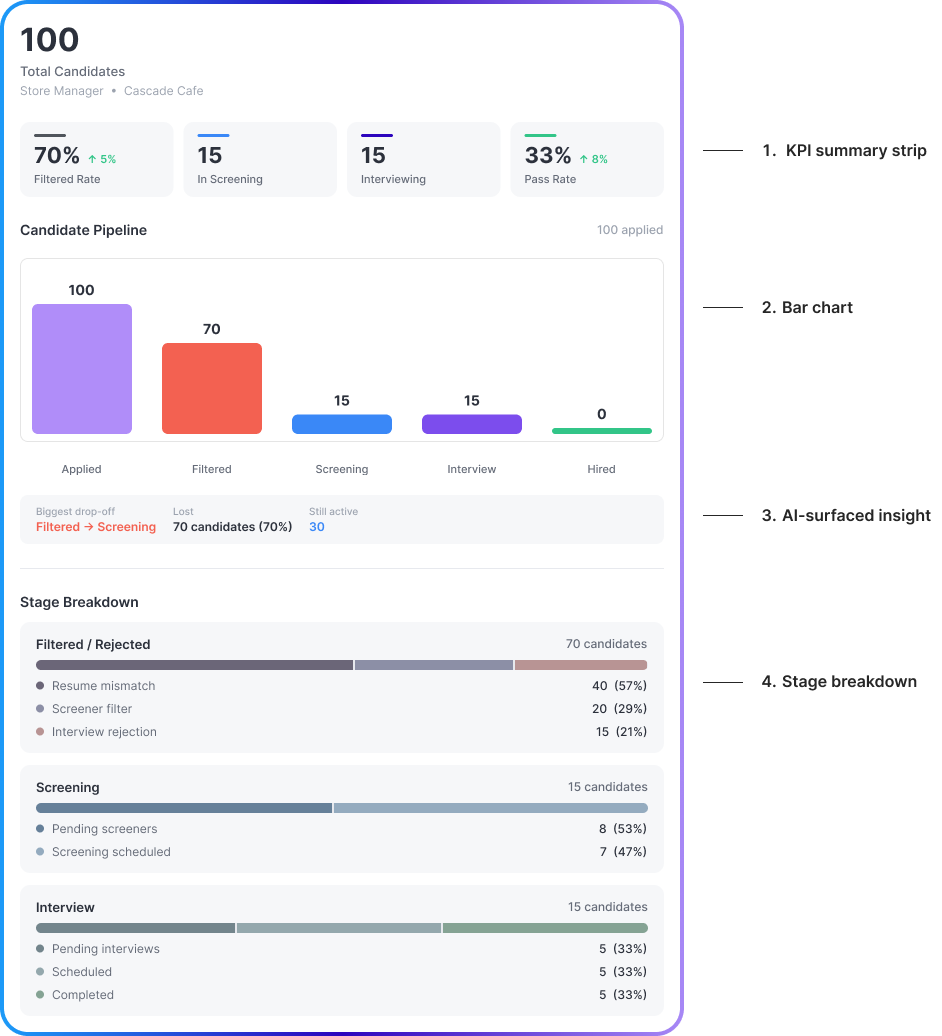Click the Still active 30 link
This screenshot has width=942, height=1036.
pos(319,527)
